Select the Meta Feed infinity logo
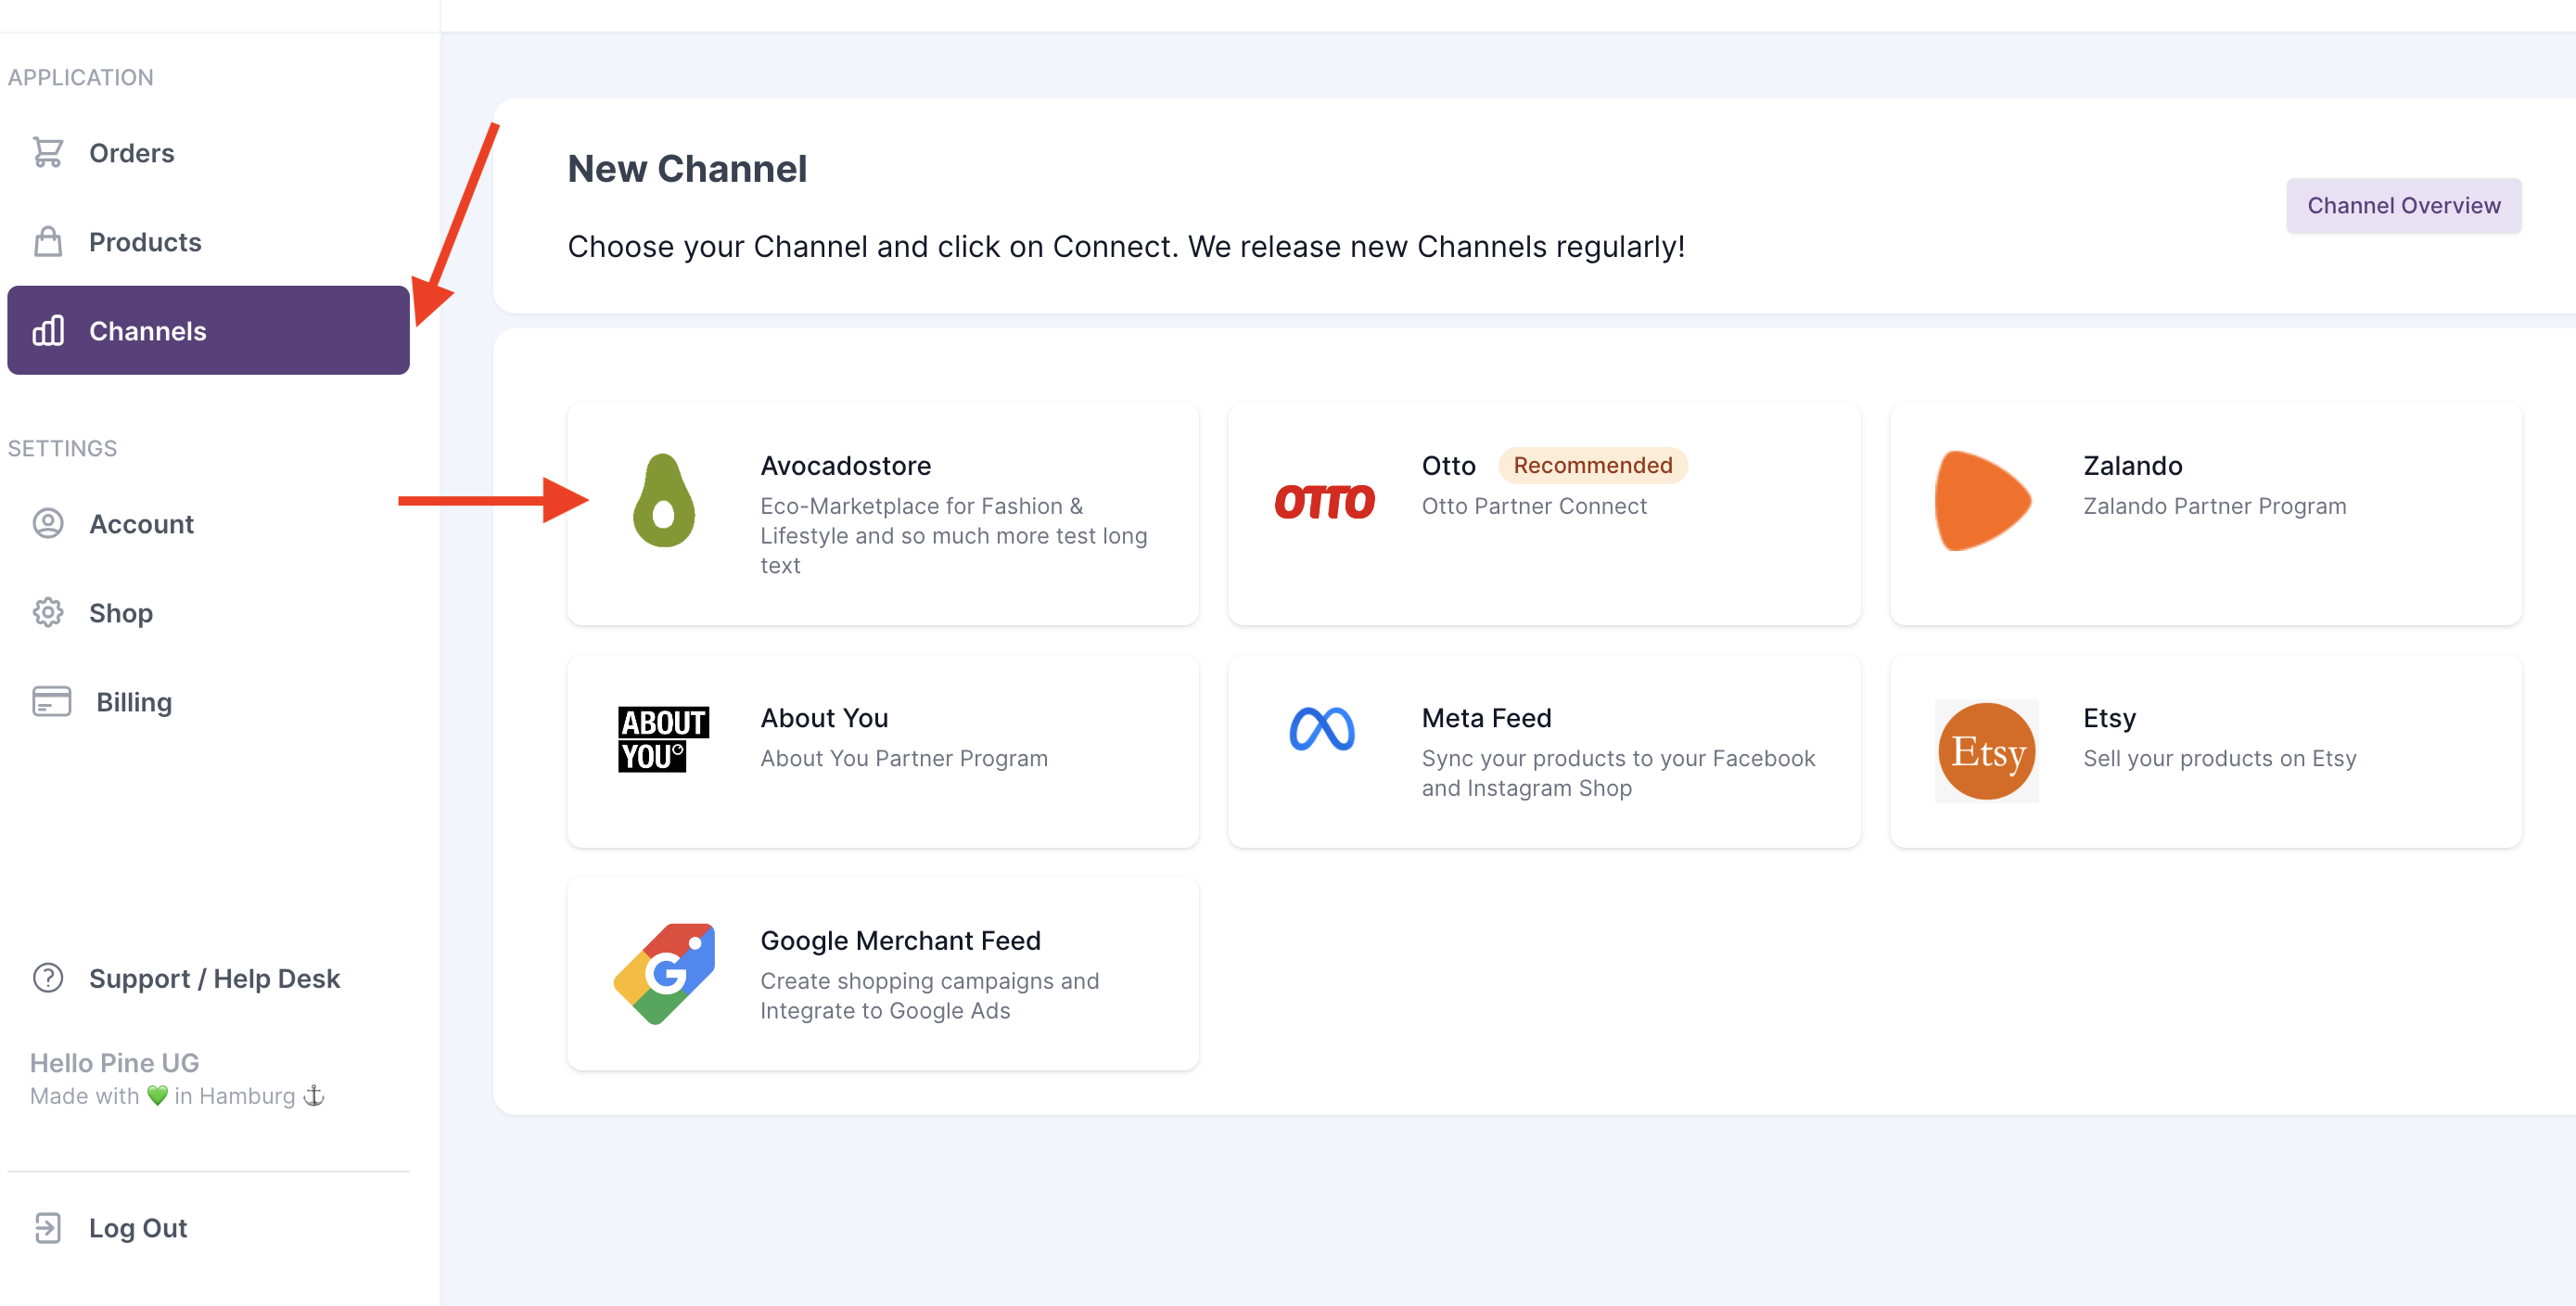Screen dimensions: 2576x1306 (x=1322, y=729)
